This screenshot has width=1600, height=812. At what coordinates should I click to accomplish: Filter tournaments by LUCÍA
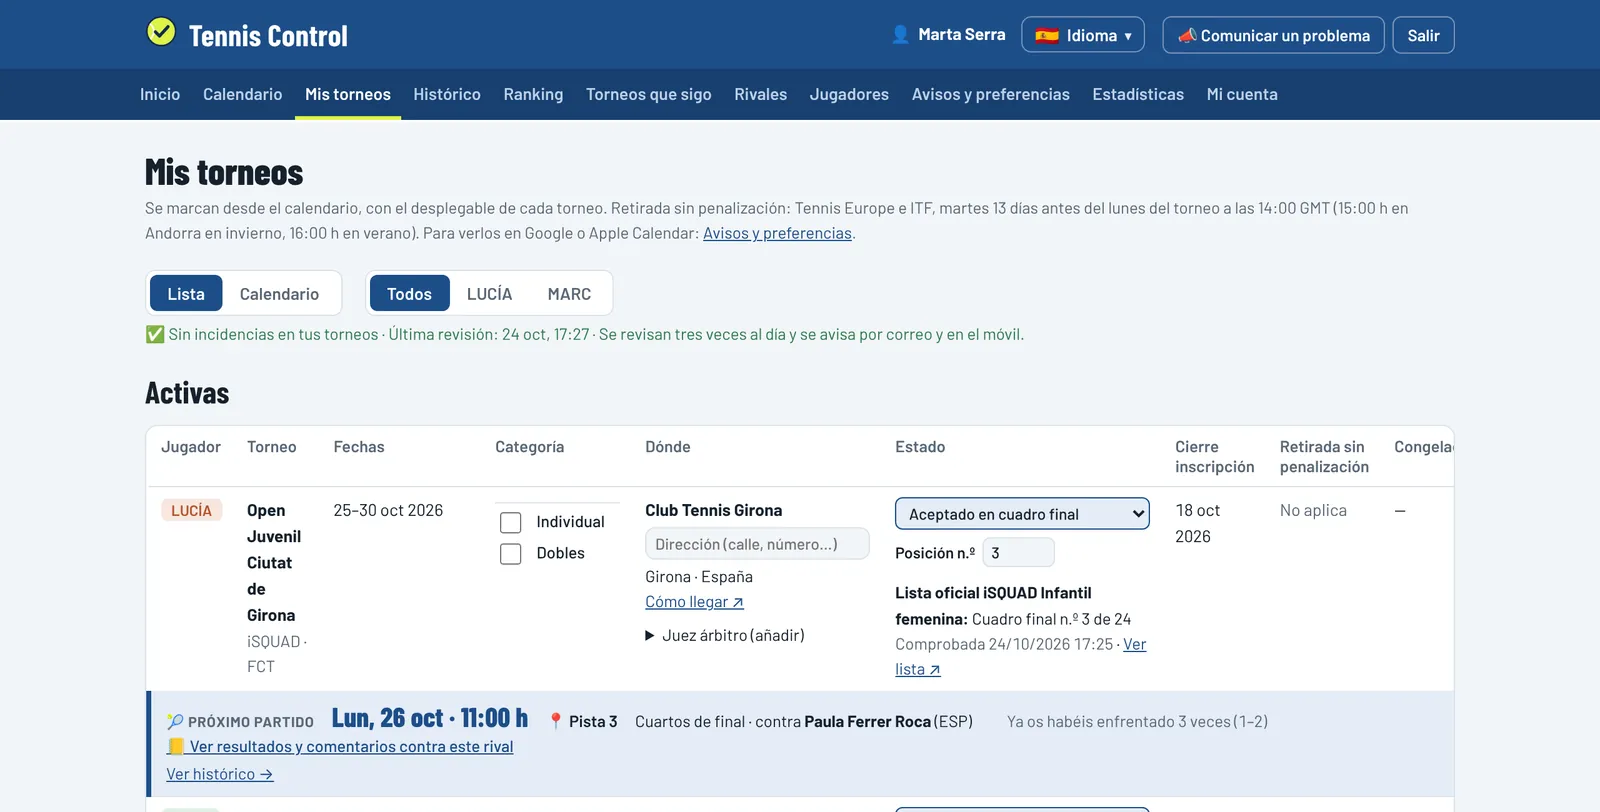point(490,294)
